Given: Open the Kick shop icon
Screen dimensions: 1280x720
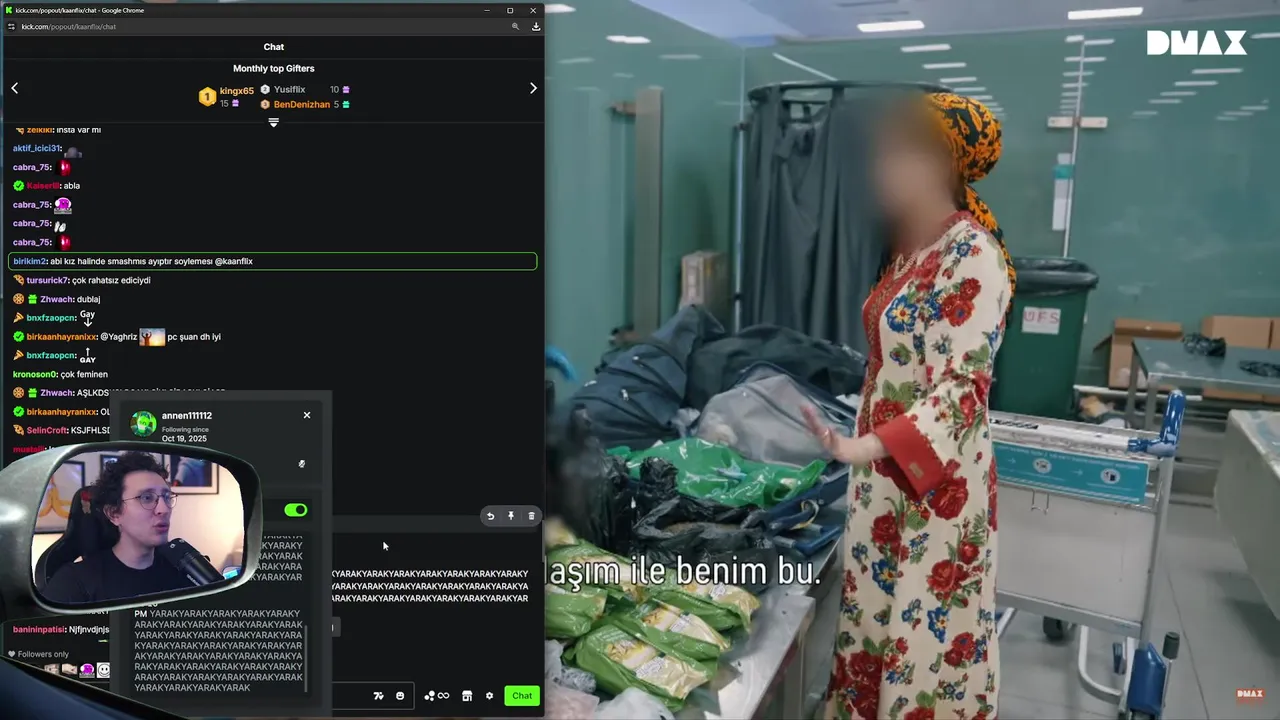Looking at the screenshot, I should [x=467, y=696].
